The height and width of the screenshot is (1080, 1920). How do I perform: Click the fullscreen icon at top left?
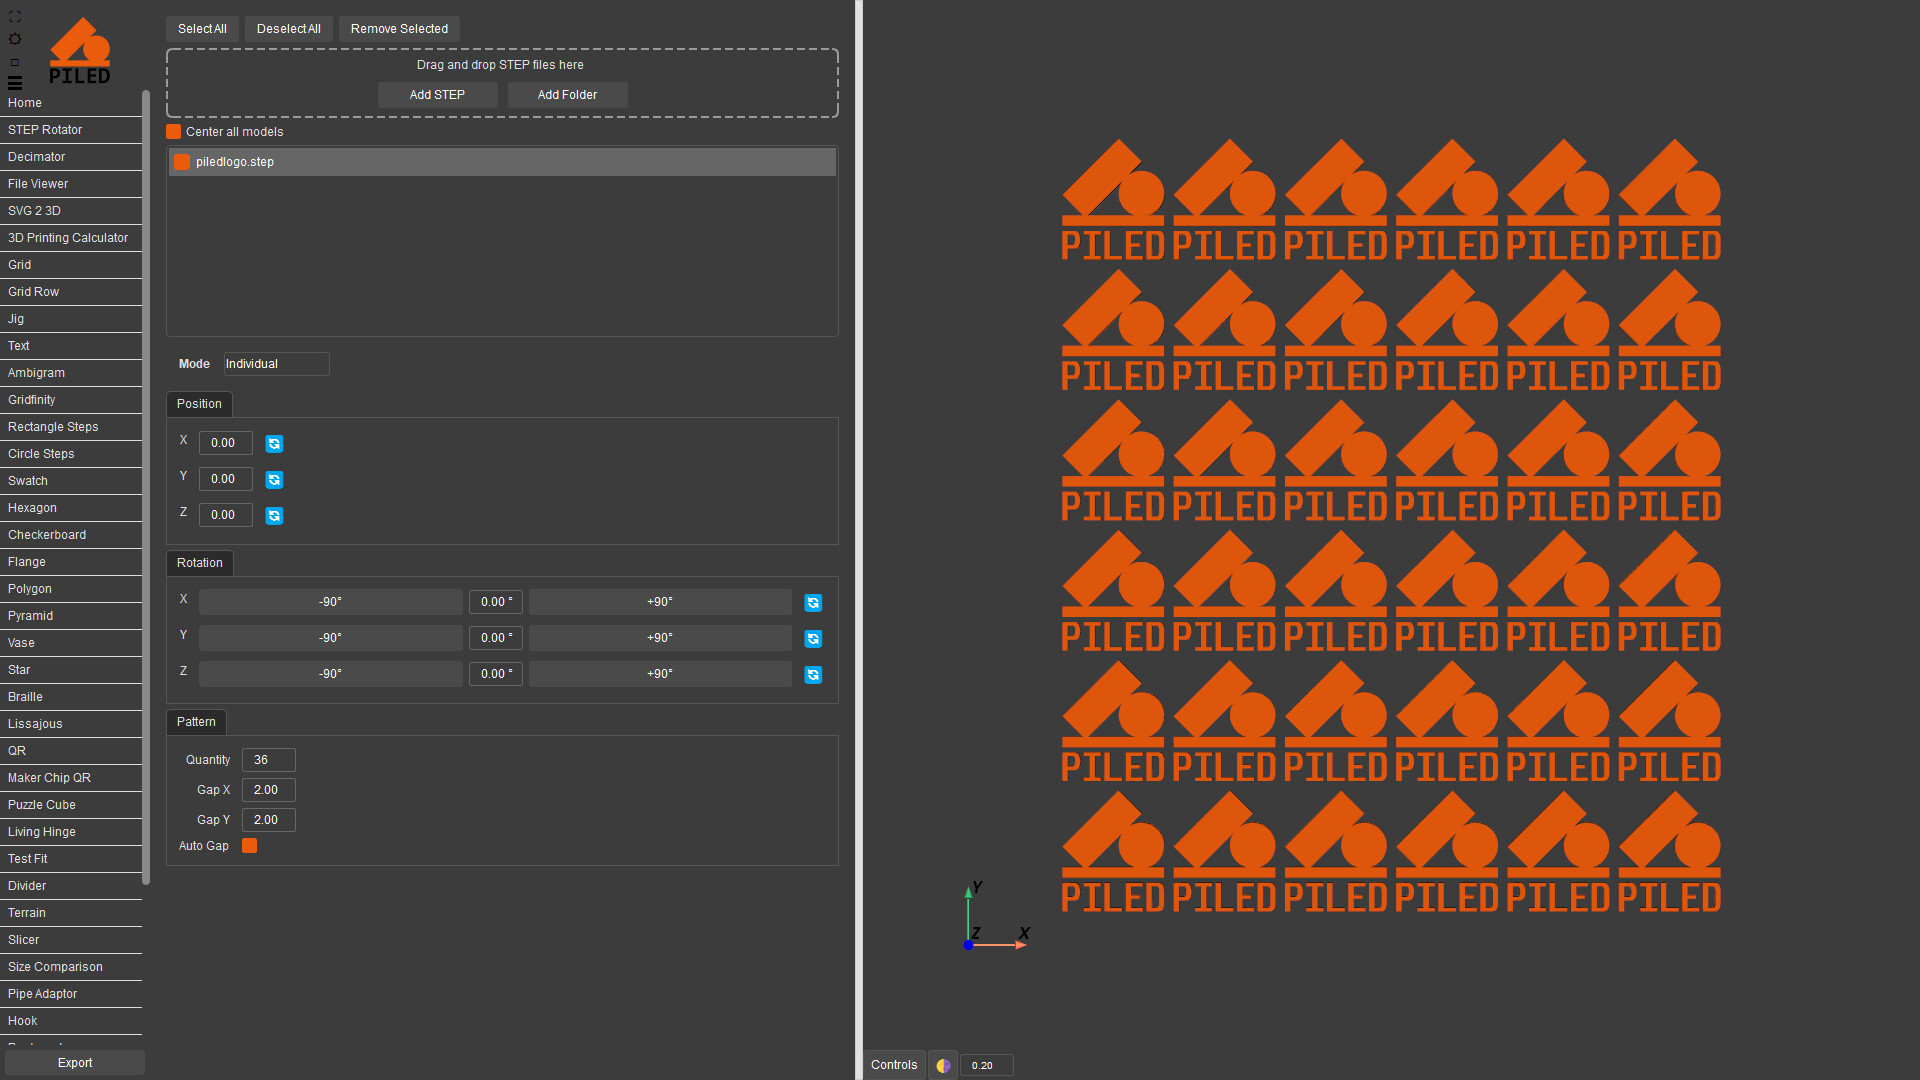(14, 17)
